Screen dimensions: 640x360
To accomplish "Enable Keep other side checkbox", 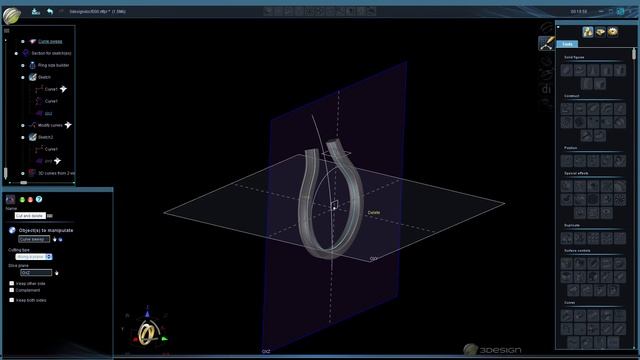I will click(11, 283).
